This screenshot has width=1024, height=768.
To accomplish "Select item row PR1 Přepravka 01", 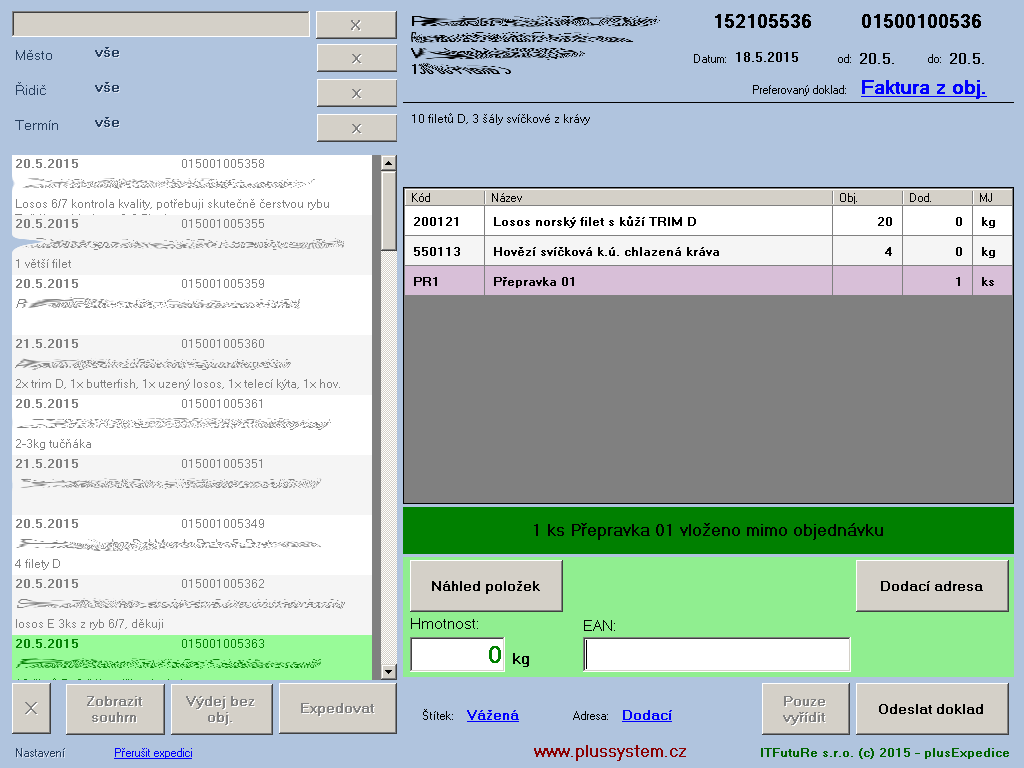I will point(709,281).
